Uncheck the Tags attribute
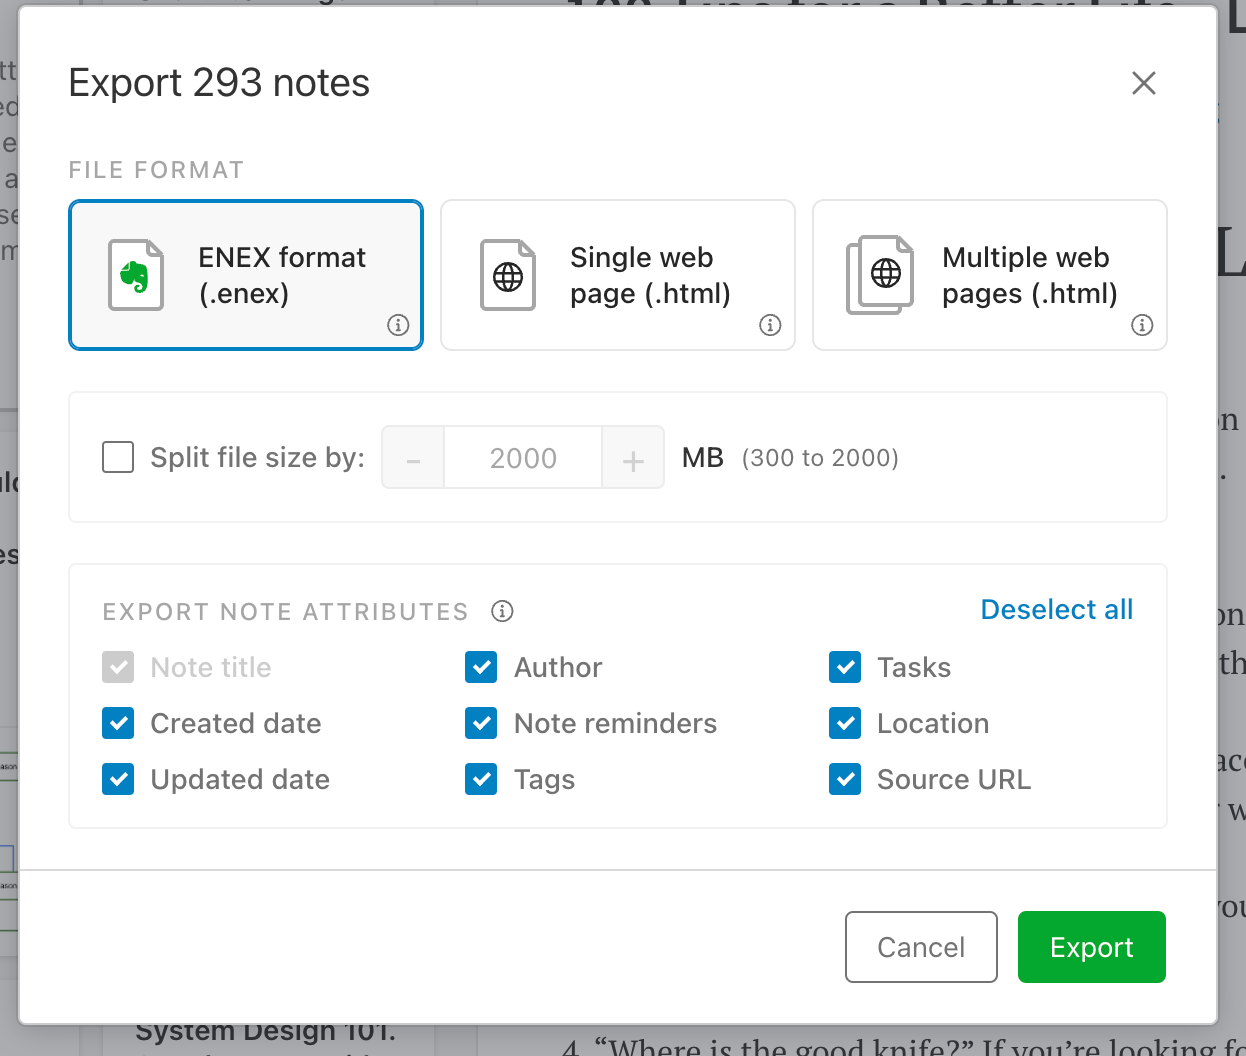This screenshot has width=1246, height=1056. pyautogui.click(x=481, y=779)
